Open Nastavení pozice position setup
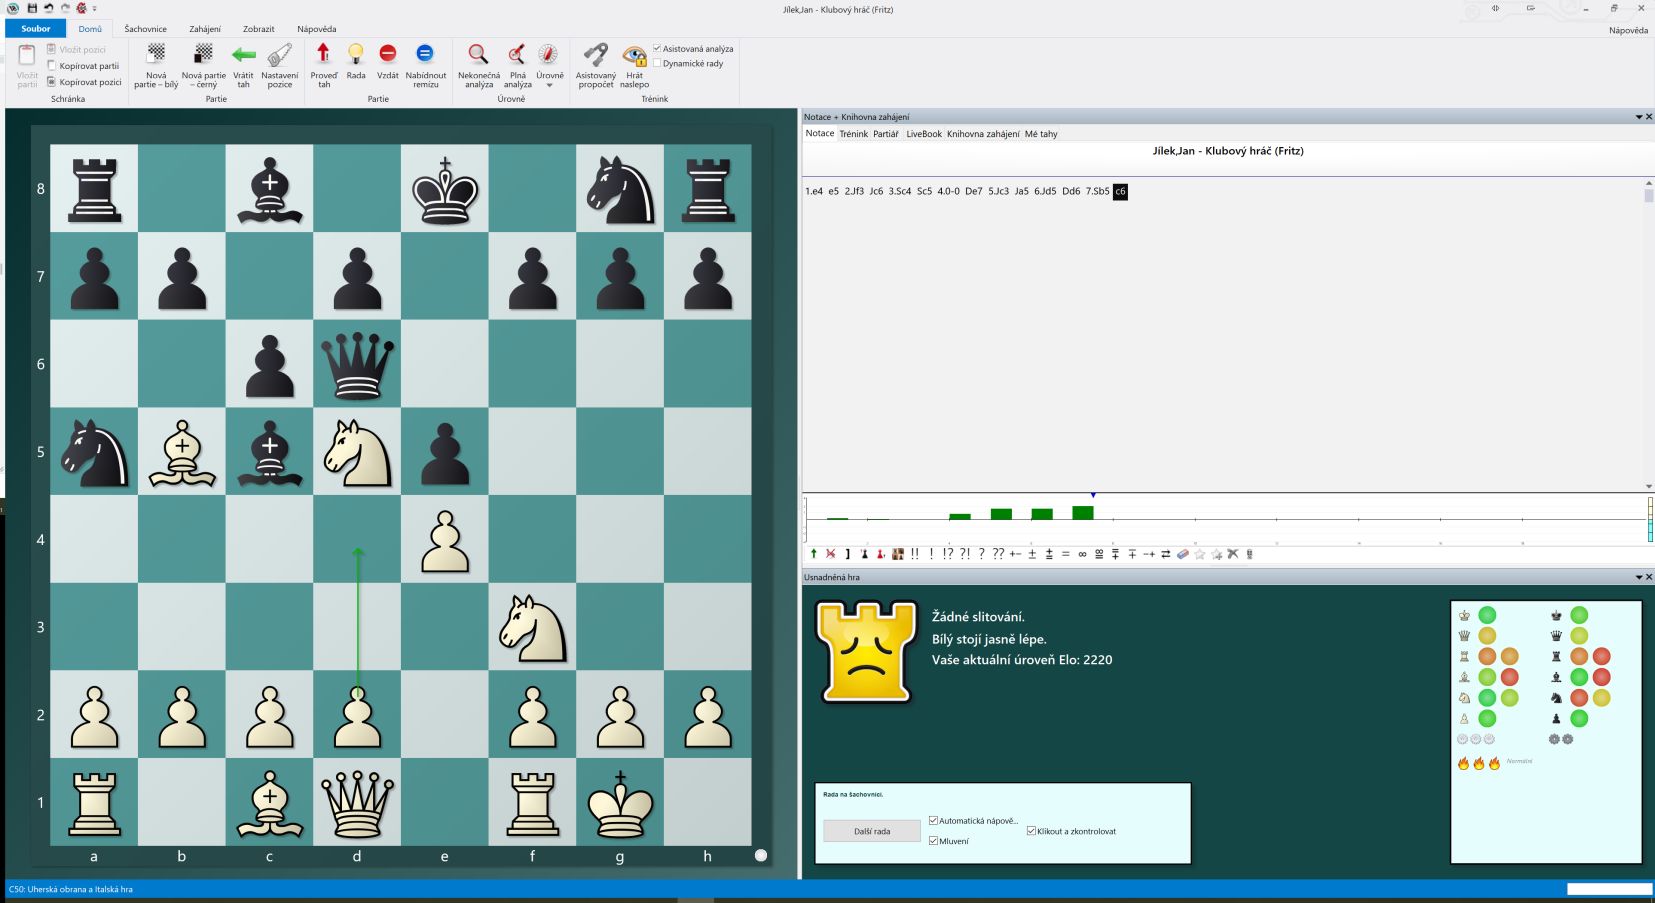The image size is (1655, 903). coord(280,66)
